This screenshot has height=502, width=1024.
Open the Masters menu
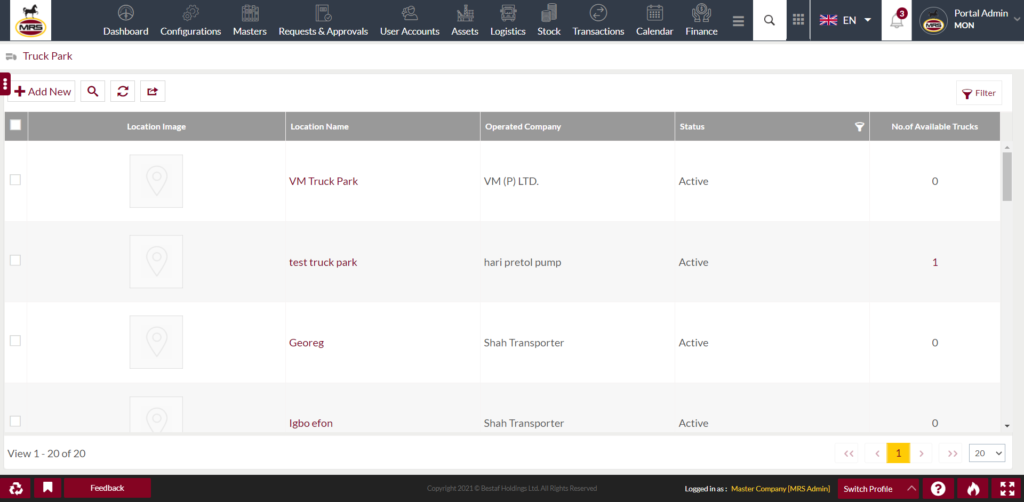coord(249,20)
